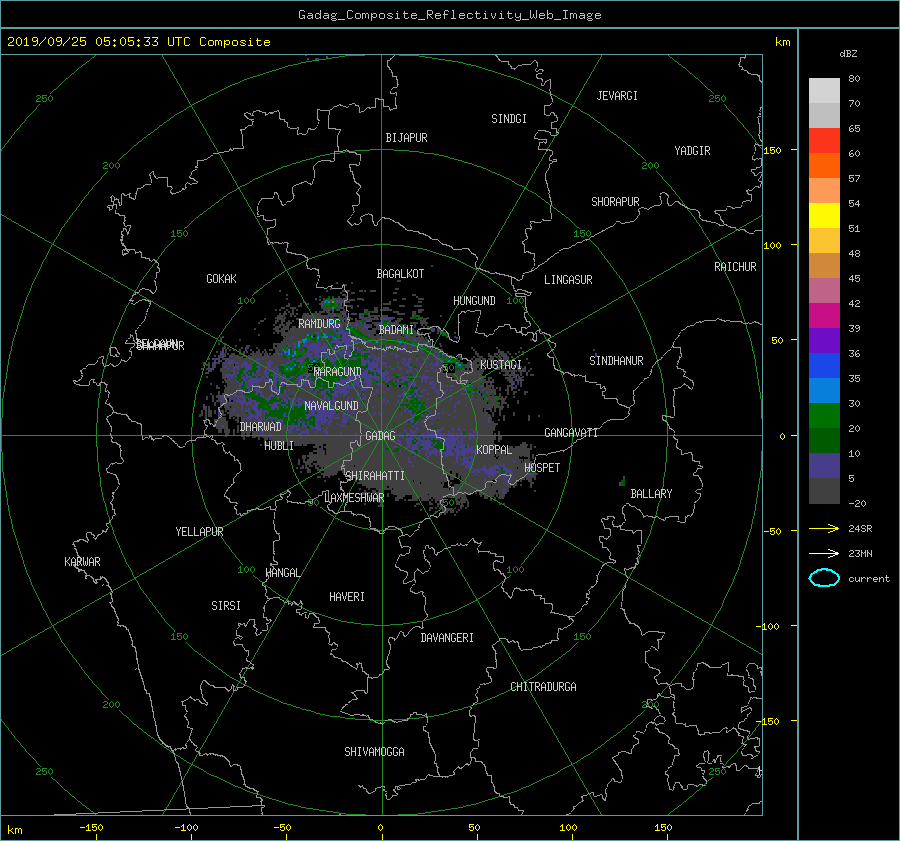Click the cyan current ellipse legend icon

click(x=824, y=578)
